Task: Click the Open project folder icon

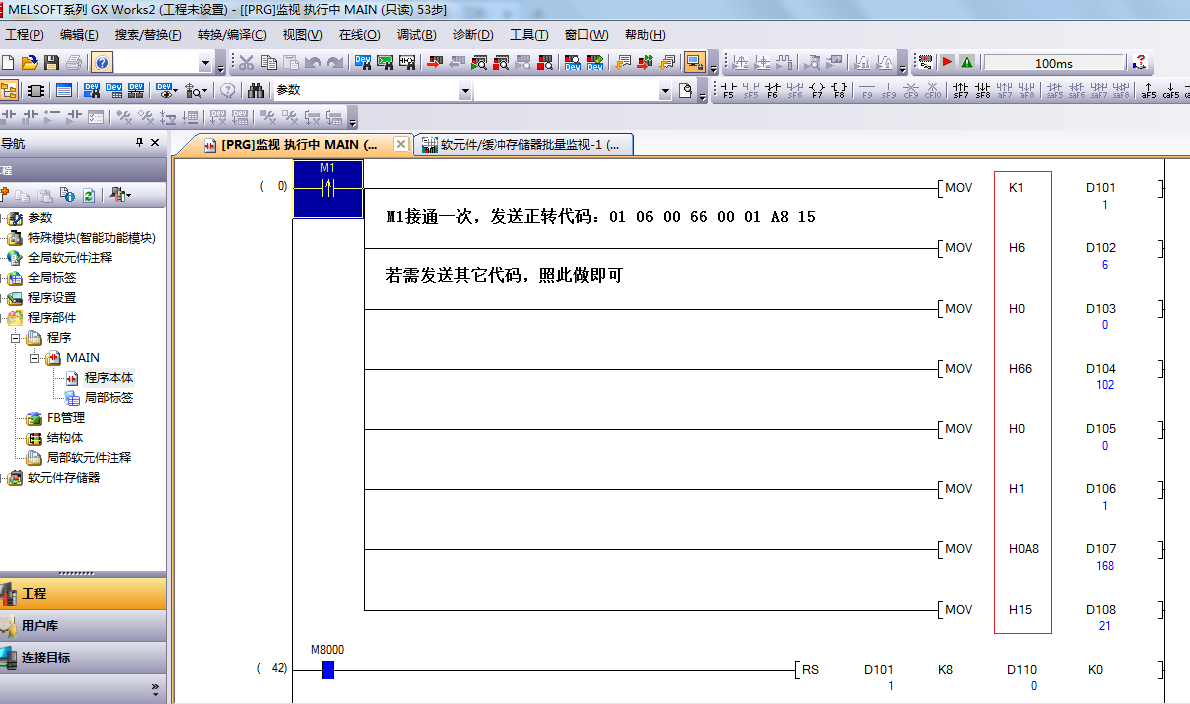Action: click(x=29, y=63)
